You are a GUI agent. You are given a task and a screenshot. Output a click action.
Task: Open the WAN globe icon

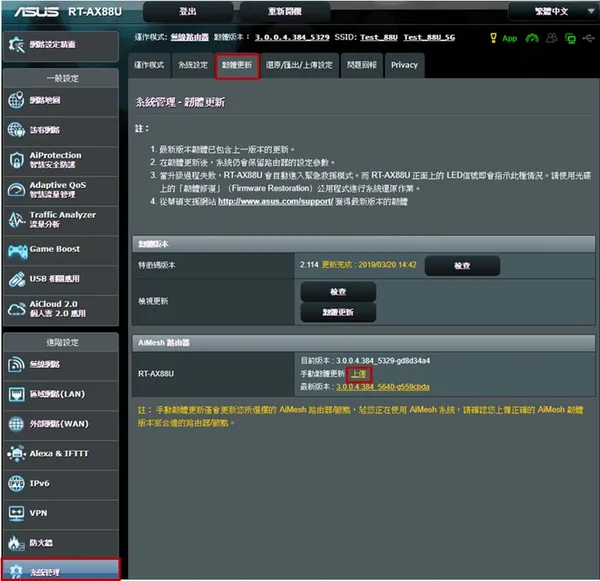point(16,424)
